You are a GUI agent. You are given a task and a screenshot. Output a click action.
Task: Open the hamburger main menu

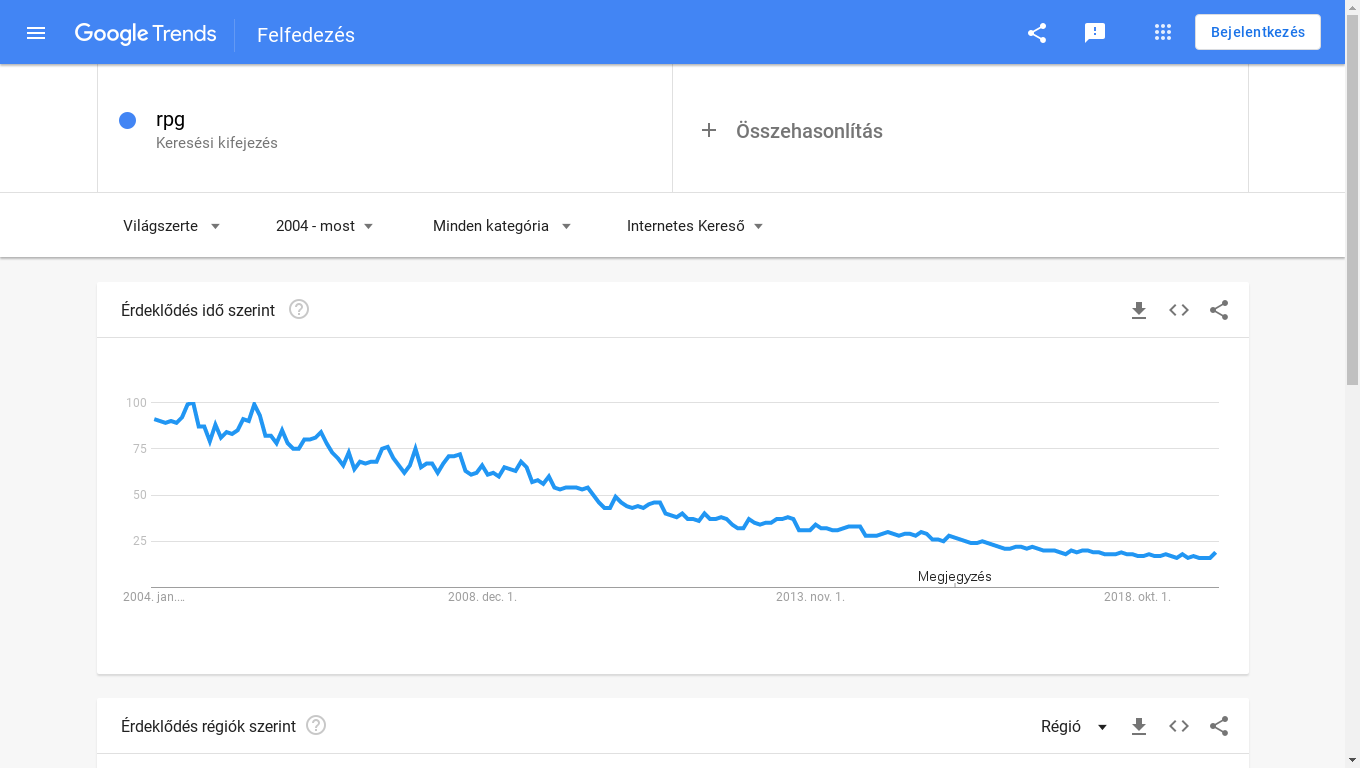36,33
